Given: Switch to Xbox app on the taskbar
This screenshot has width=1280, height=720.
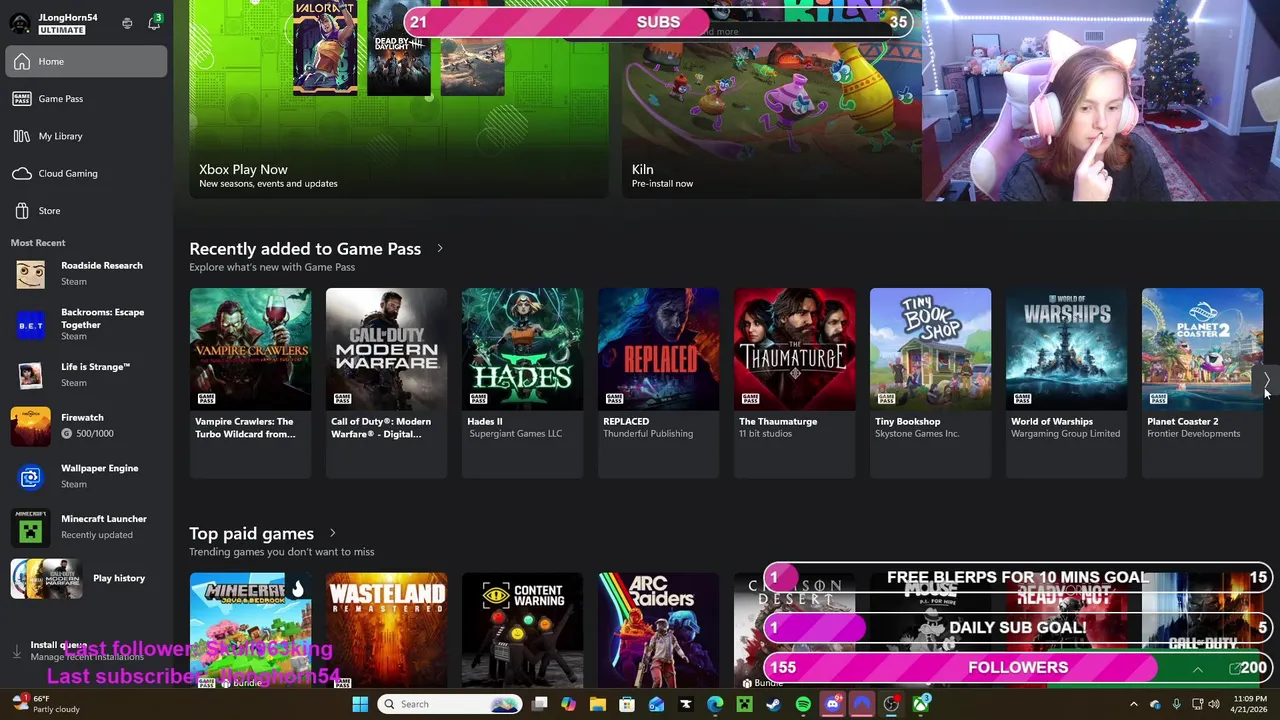Looking at the screenshot, I should (920, 704).
